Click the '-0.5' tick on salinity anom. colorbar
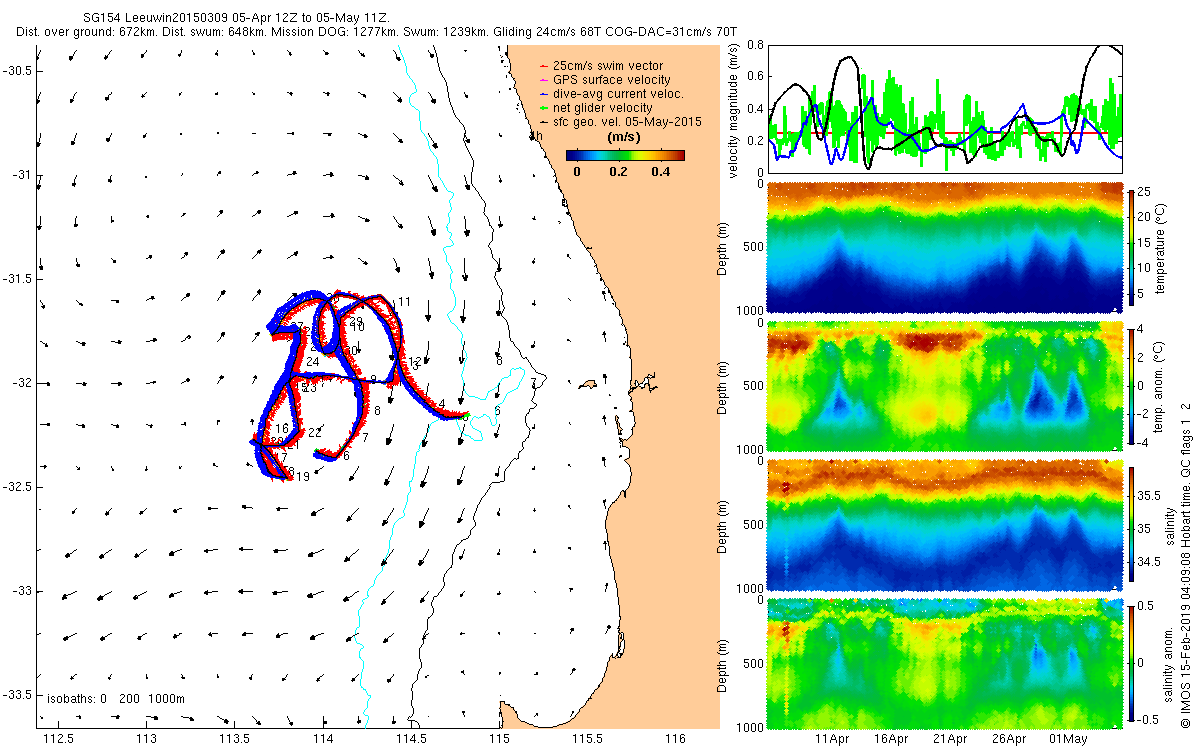1200x750 pixels. (x=1150, y=718)
